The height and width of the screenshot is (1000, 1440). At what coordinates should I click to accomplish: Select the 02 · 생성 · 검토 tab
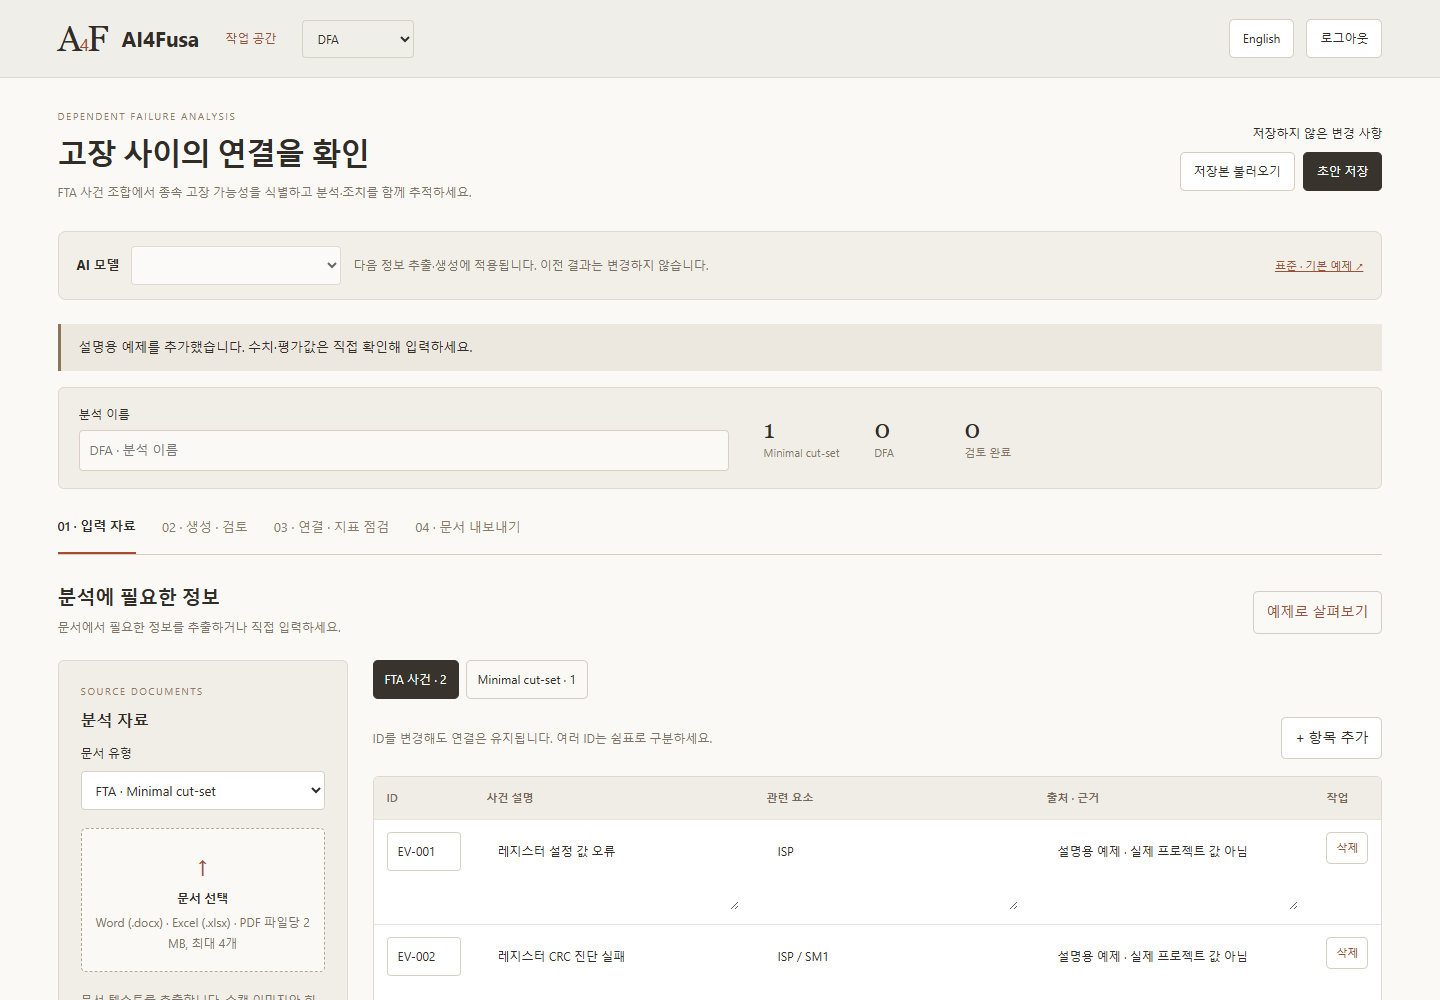(x=205, y=527)
